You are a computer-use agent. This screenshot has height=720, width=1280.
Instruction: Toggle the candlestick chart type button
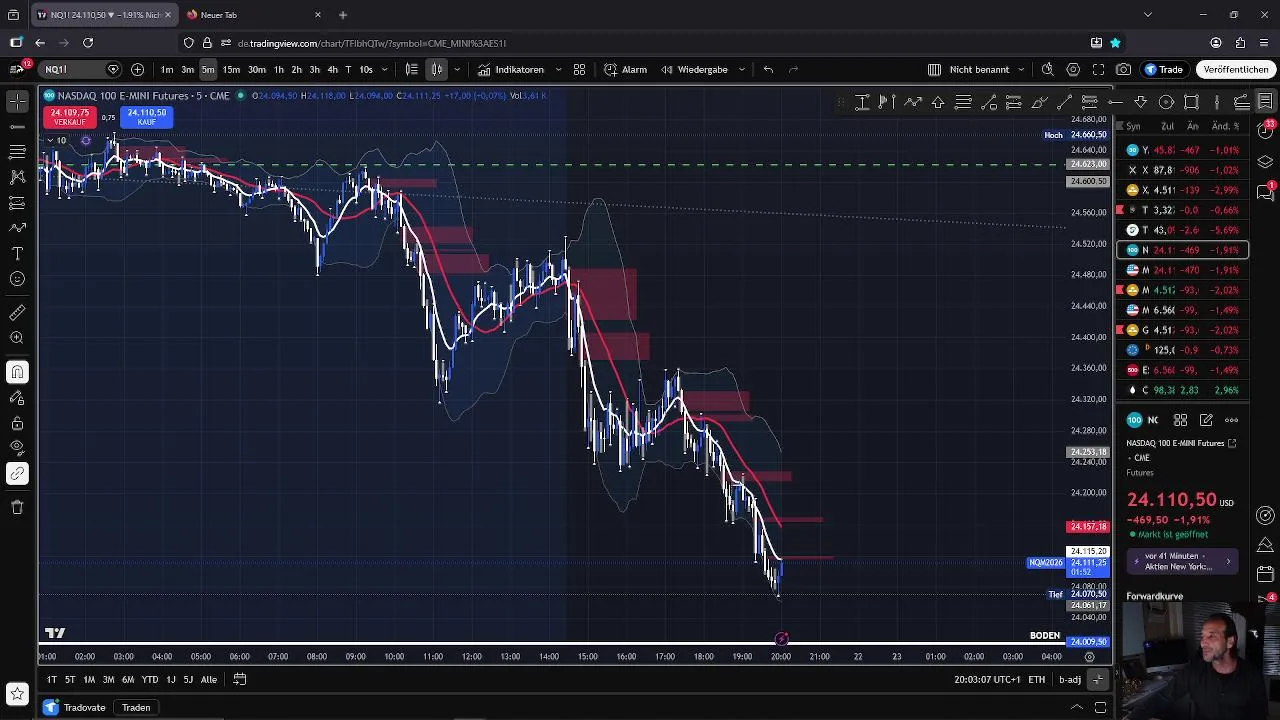437,69
